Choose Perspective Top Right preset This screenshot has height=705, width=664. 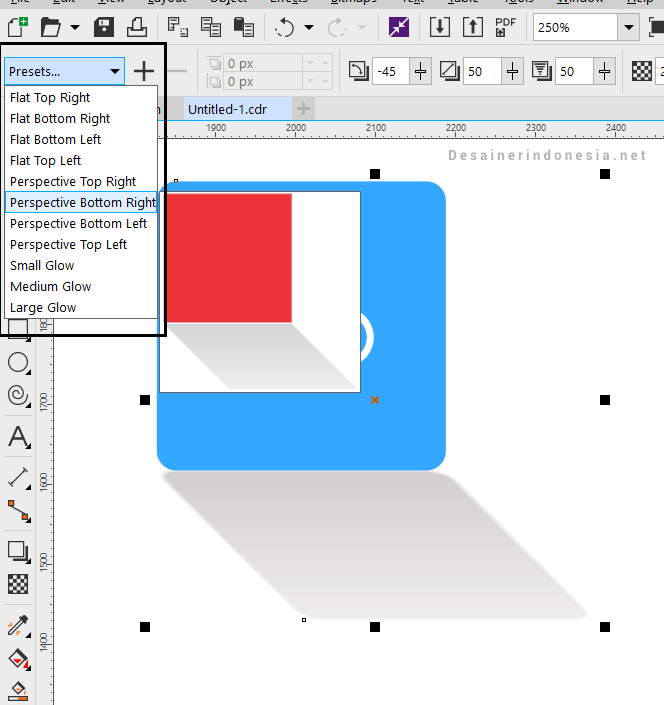pyautogui.click(x=81, y=182)
